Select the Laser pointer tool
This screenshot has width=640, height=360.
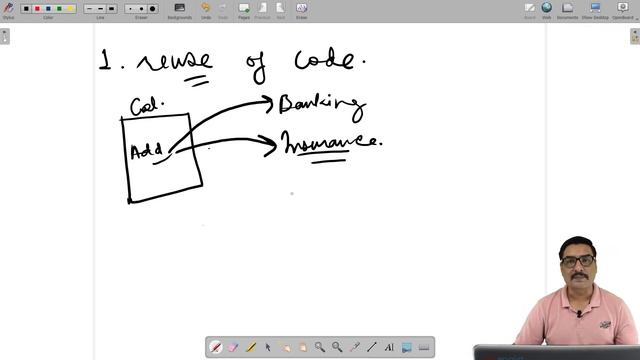(354, 347)
